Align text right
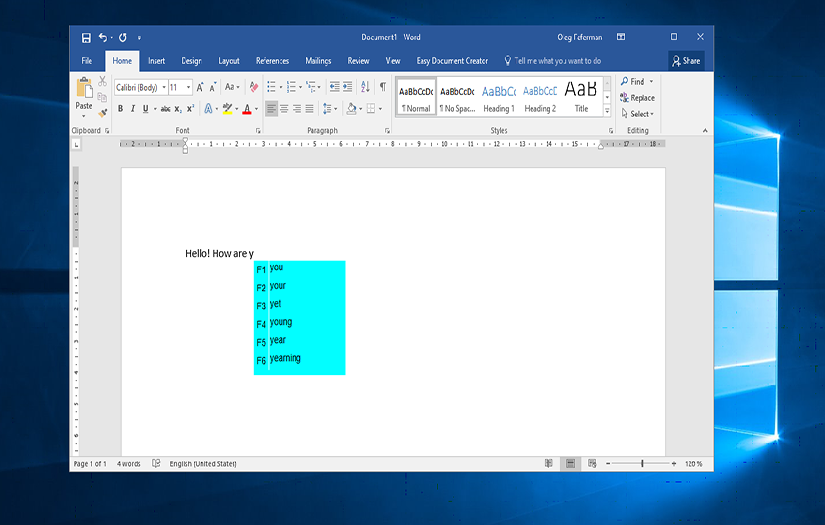 297,109
